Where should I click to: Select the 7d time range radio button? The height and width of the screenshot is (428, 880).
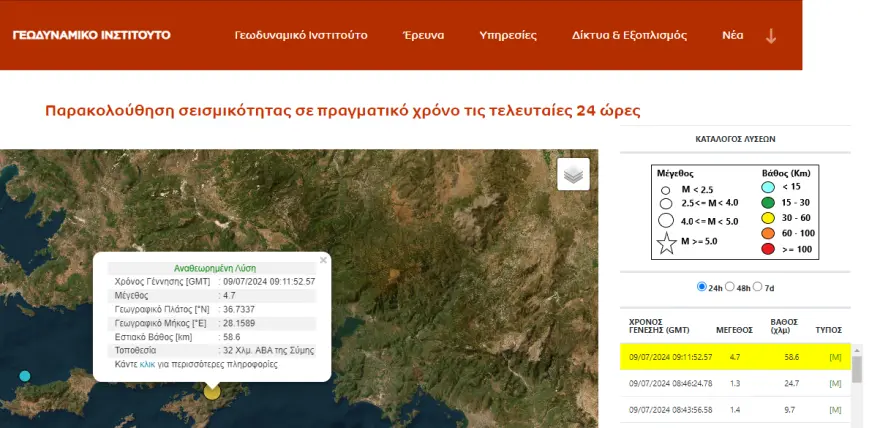pyautogui.click(x=758, y=288)
